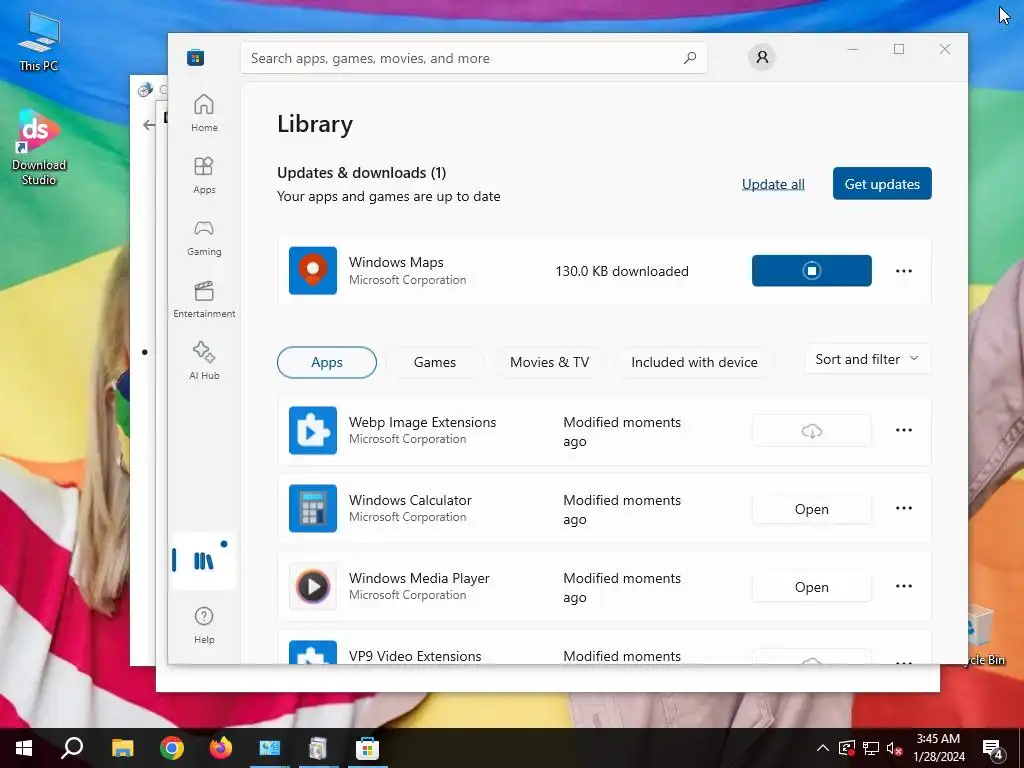Click the Windows Calculator app icon

313,508
